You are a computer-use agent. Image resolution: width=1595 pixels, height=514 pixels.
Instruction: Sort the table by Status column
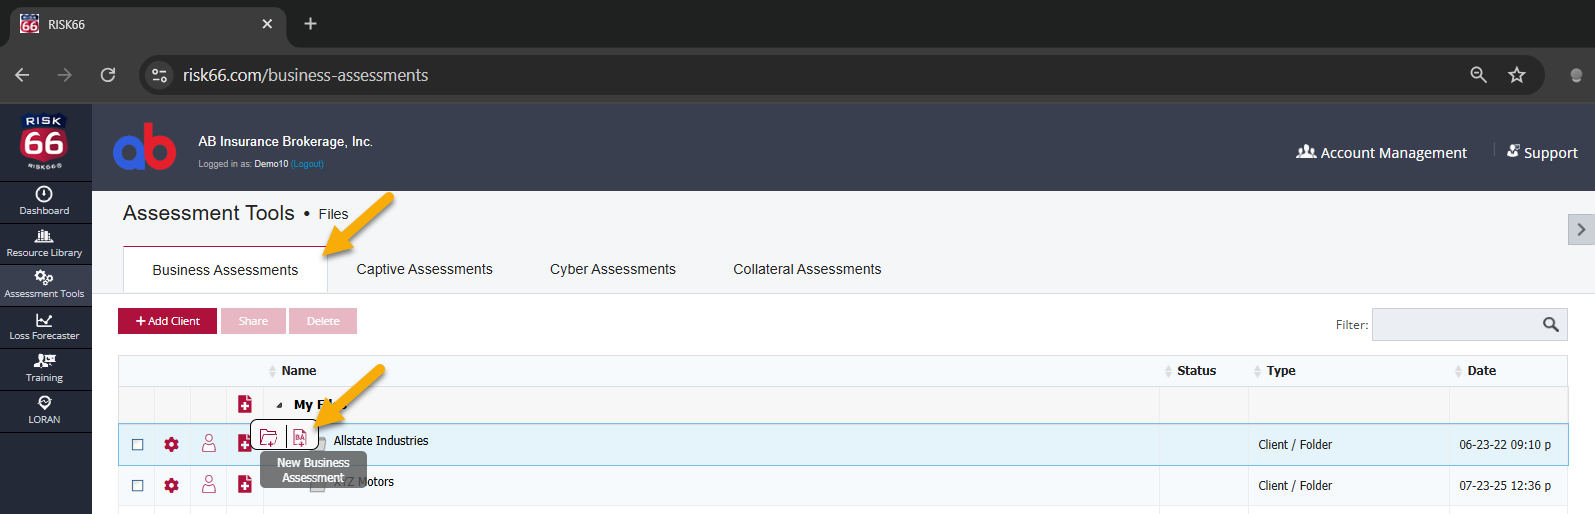[1196, 371]
